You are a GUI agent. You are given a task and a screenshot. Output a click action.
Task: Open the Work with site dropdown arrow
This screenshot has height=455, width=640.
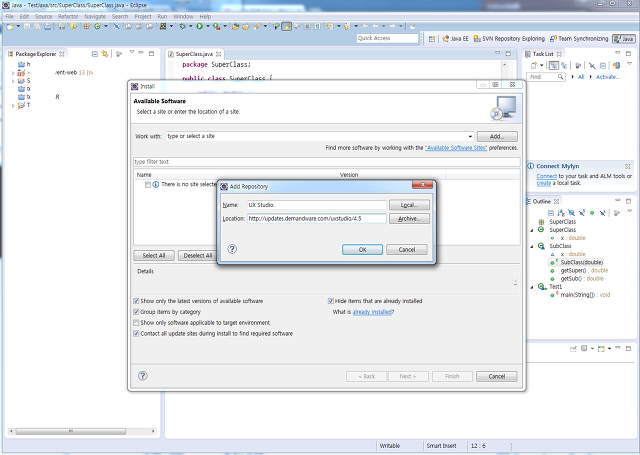pos(470,136)
